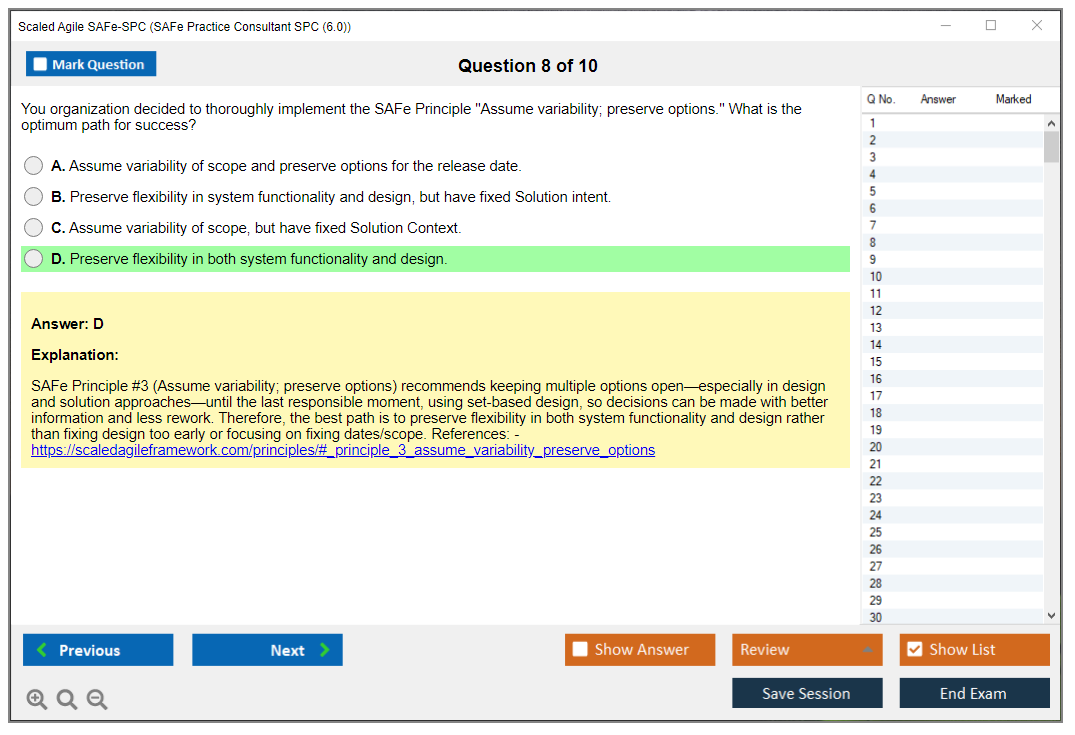
Task: Maximize the exam window
Action: tap(991, 26)
